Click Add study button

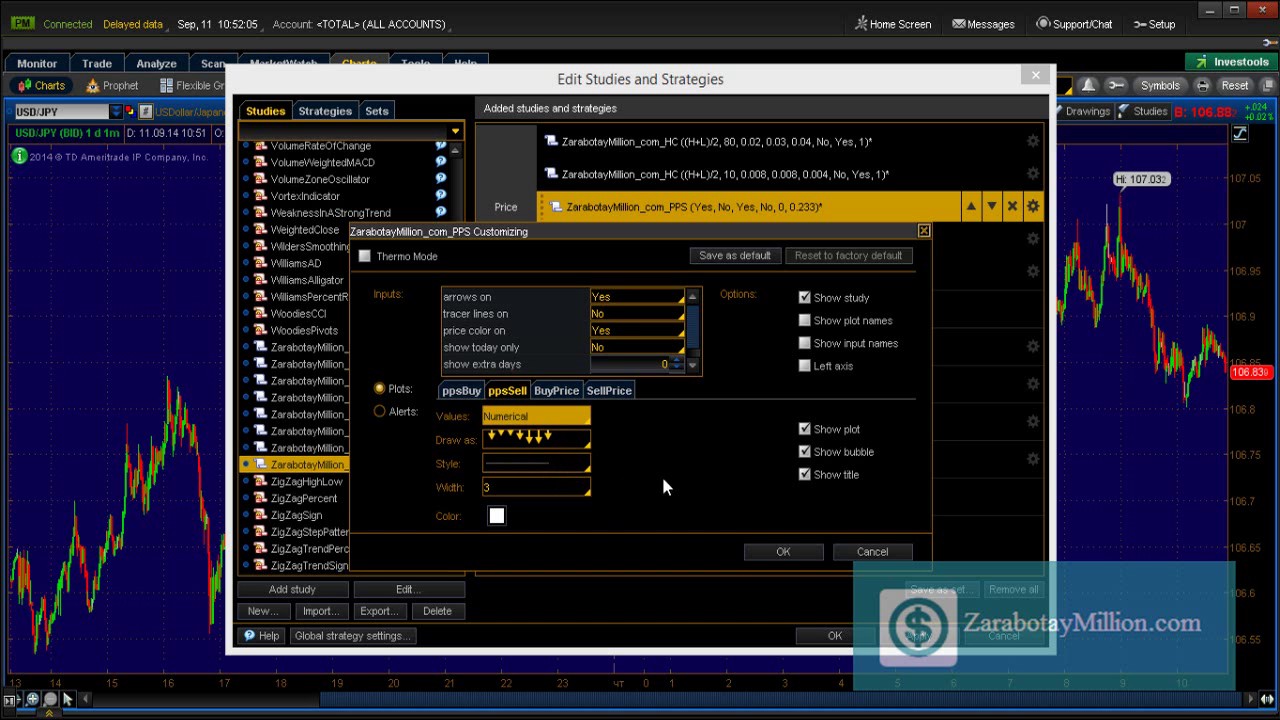pos(292,590)
